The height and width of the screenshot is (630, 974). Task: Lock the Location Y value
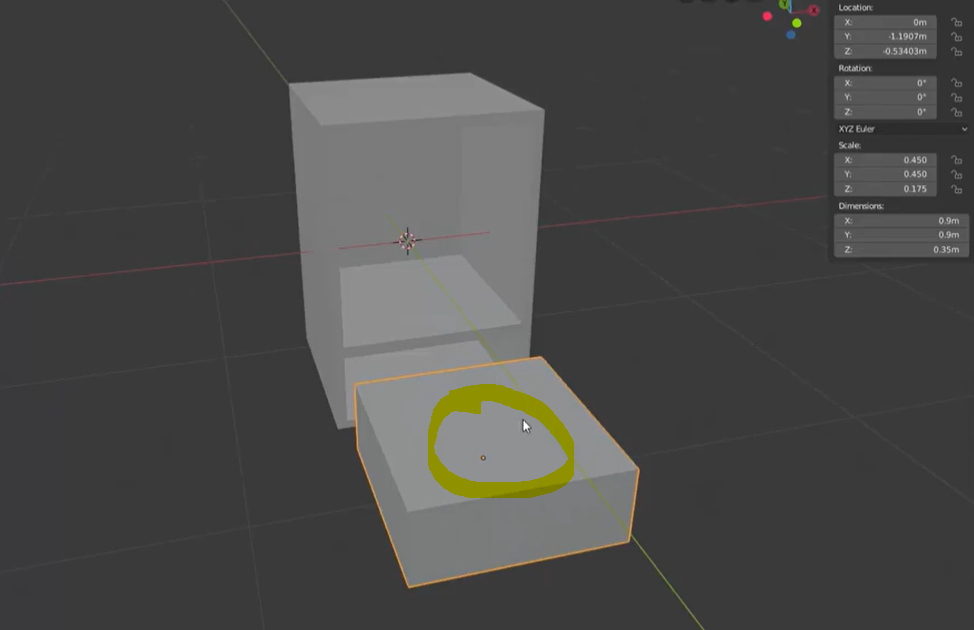[957, 37]
